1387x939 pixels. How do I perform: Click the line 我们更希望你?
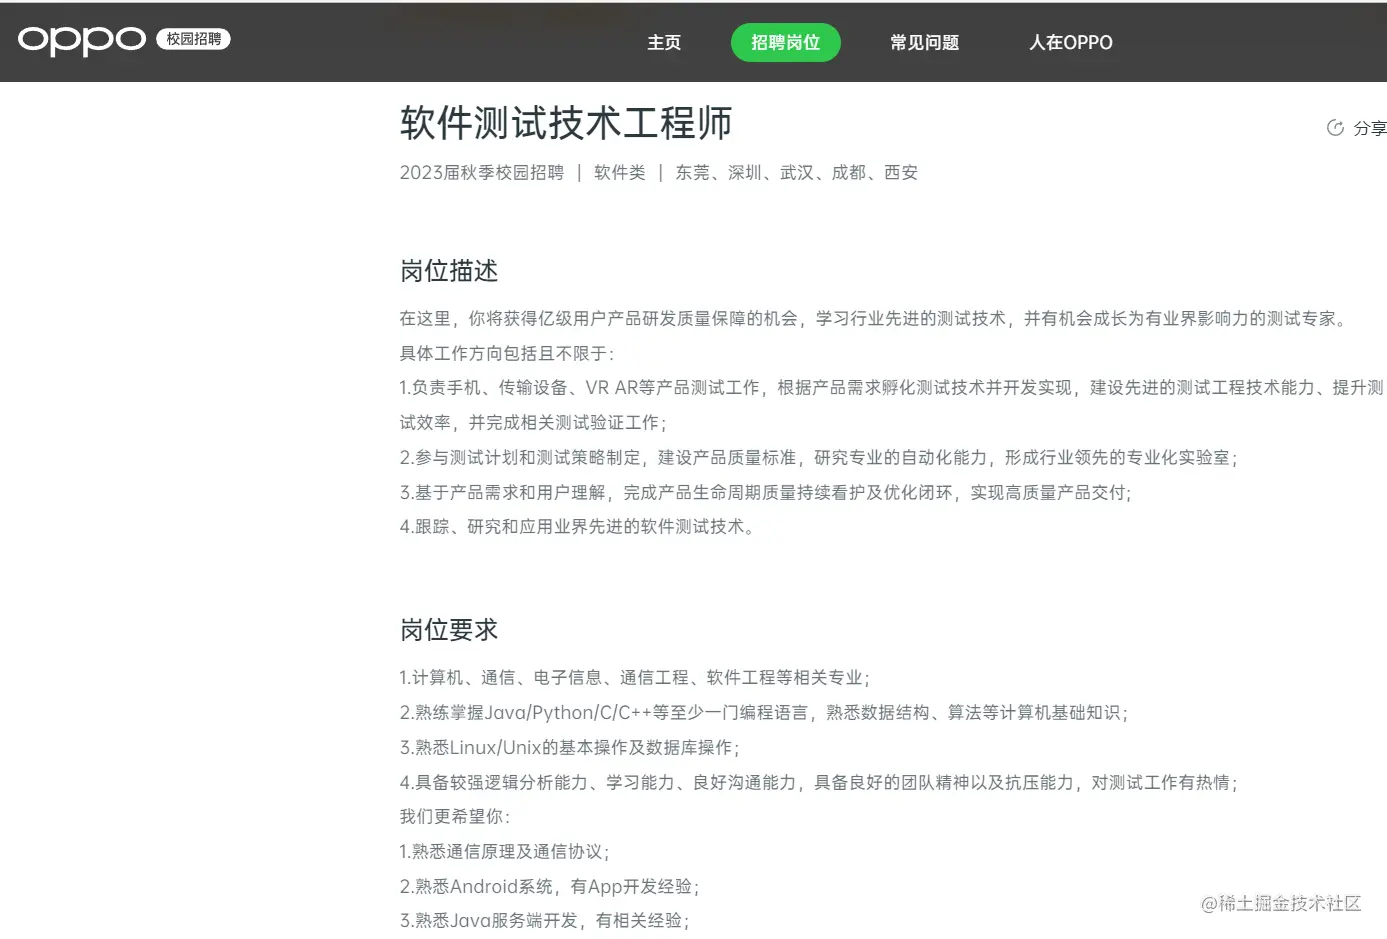click(x=456, y=817)
